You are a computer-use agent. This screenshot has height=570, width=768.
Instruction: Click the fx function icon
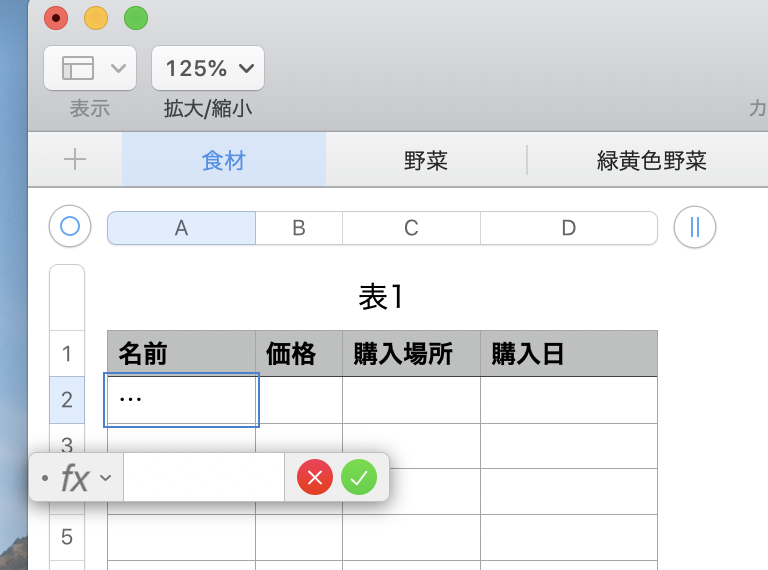tap(75, 479)
